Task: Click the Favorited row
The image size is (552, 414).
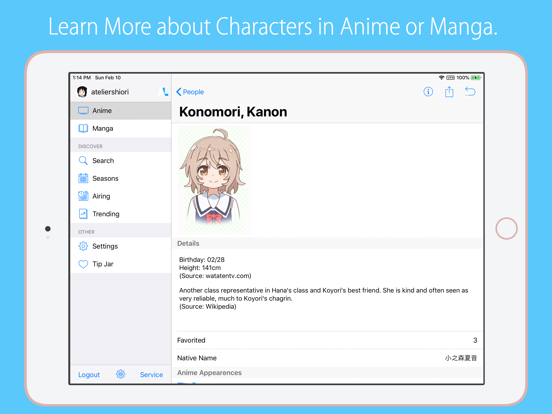Action: 328,340
